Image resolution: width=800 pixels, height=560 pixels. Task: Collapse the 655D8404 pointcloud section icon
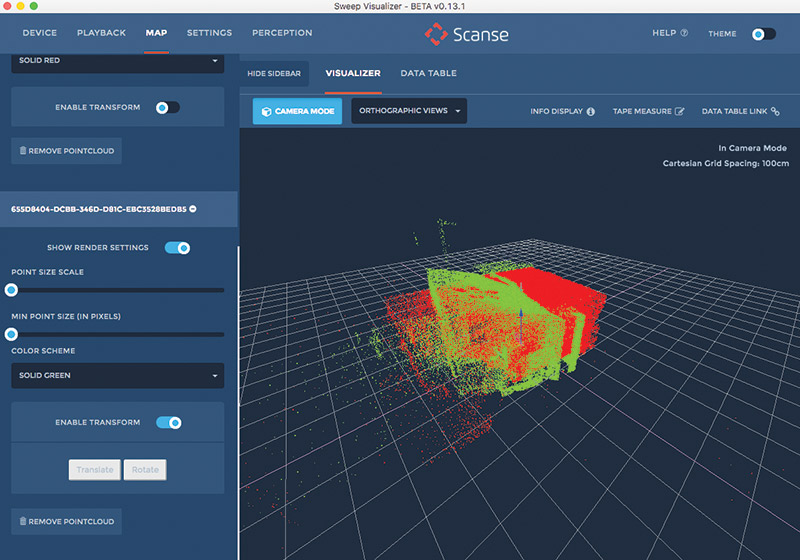point(193,209)
